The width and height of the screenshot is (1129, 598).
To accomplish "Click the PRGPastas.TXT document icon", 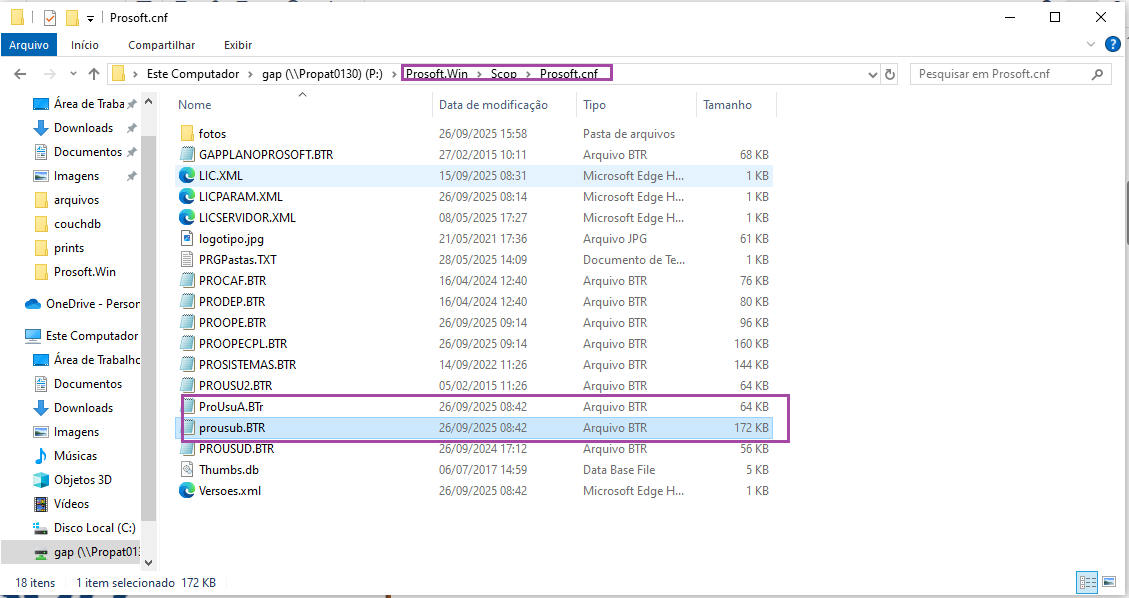I will (187, 260).
